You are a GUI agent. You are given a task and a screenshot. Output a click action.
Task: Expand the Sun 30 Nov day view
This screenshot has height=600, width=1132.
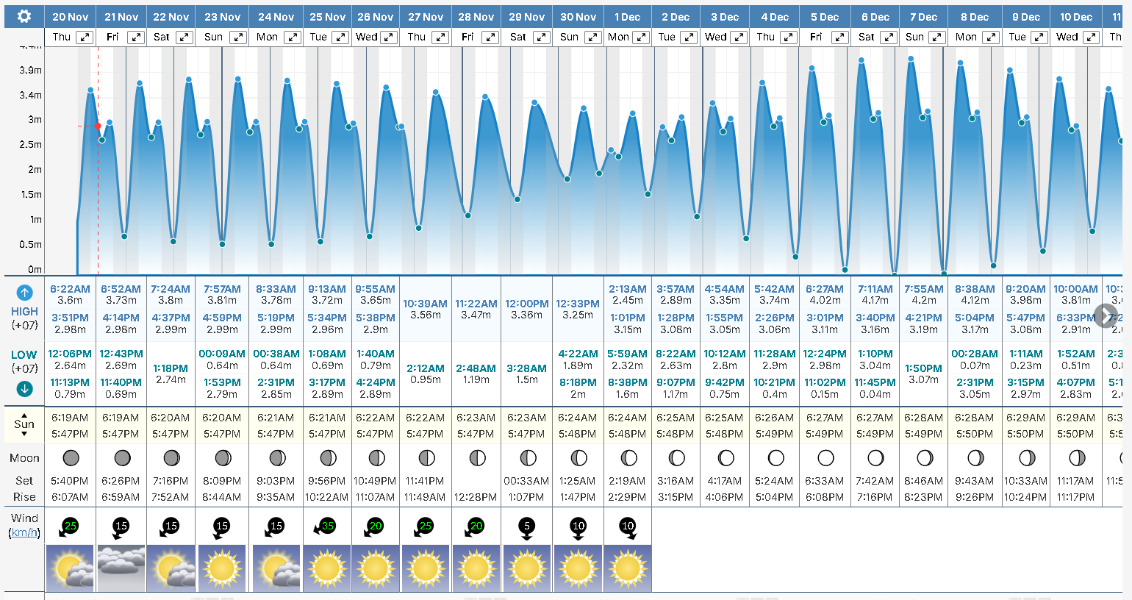point(592,37)
